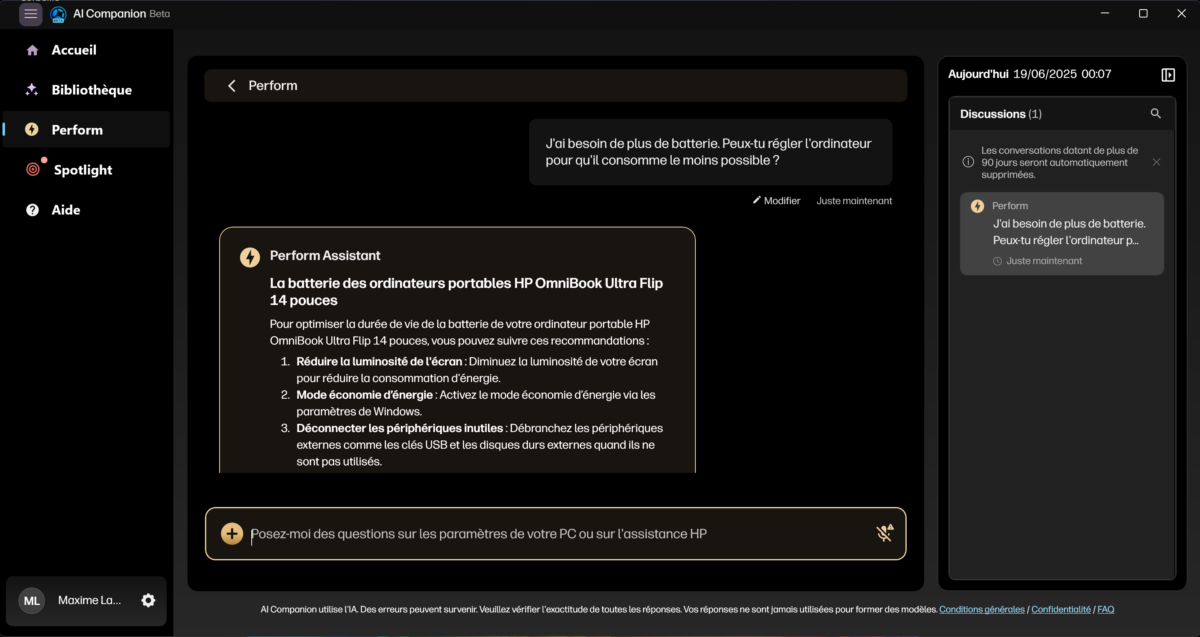Open the FAQ link
1200x637 pixels.
[1105, 609]
